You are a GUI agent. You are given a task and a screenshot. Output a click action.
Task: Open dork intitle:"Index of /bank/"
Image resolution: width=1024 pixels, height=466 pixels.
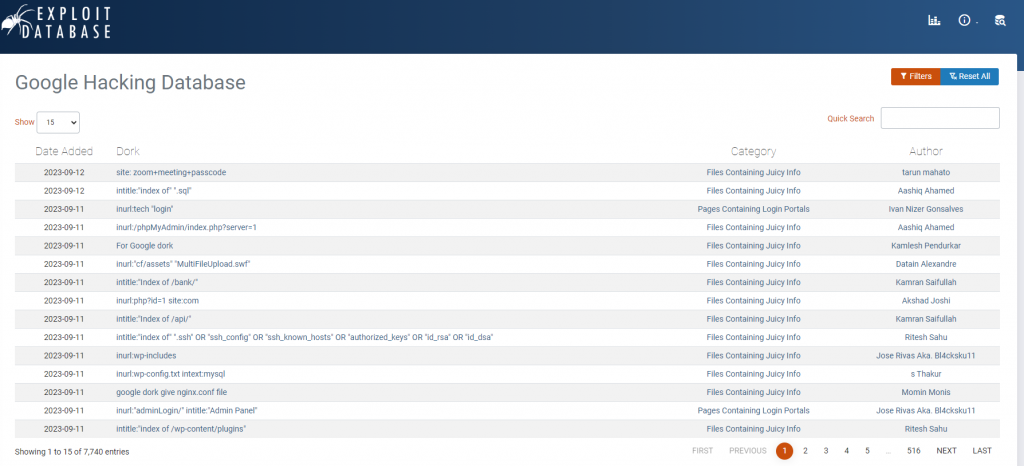[x=157, y=282]
